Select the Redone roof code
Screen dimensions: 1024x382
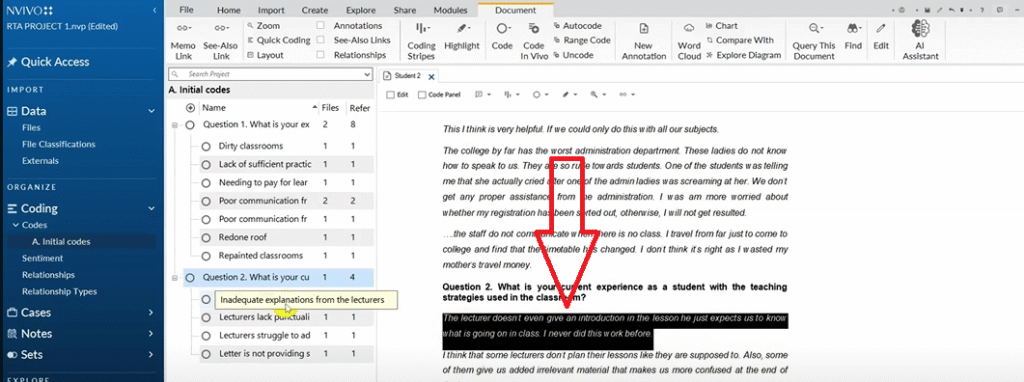pos(242,237)
